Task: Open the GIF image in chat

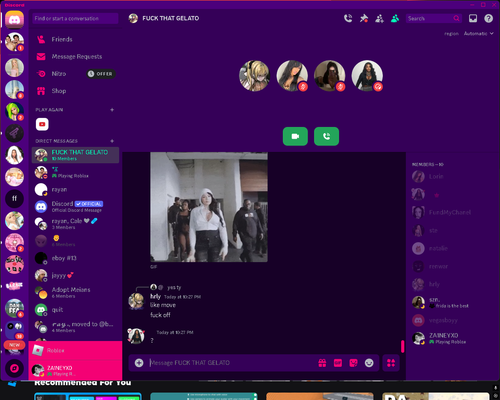Action: coord(209,207)
